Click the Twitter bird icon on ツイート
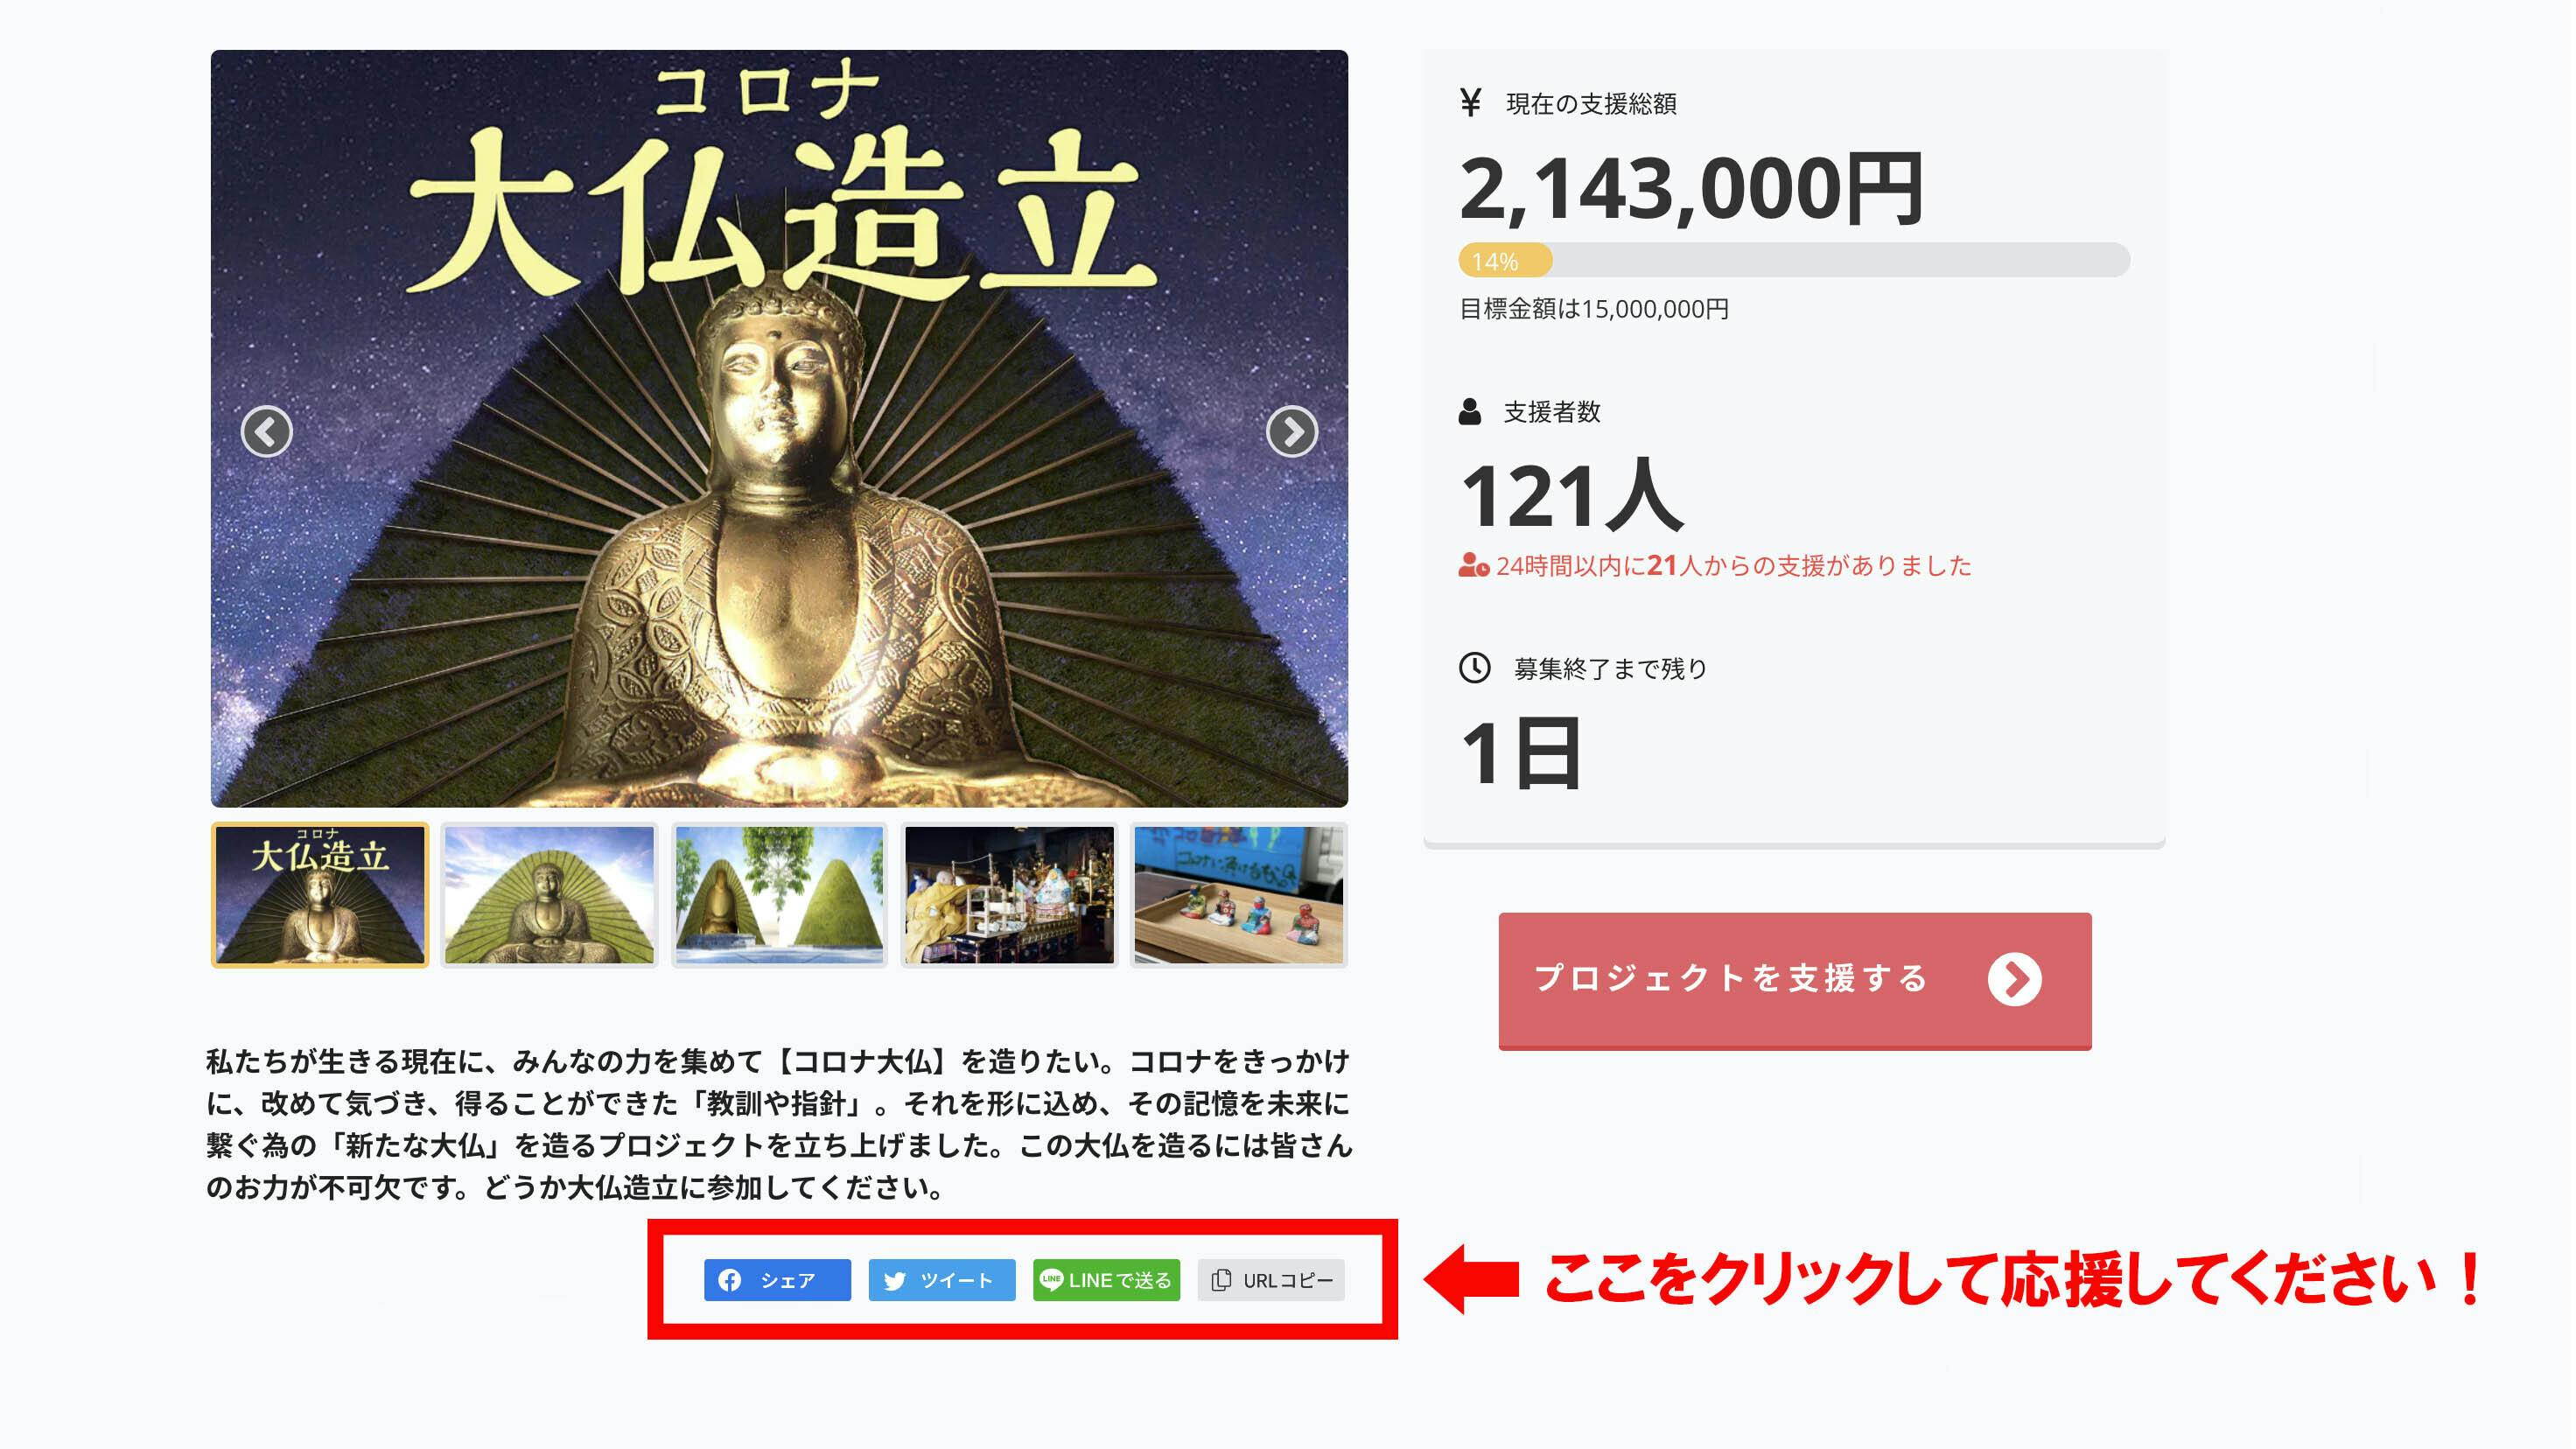The width and height of the screenshot is (2576, 1449). tap(895, 1280)
